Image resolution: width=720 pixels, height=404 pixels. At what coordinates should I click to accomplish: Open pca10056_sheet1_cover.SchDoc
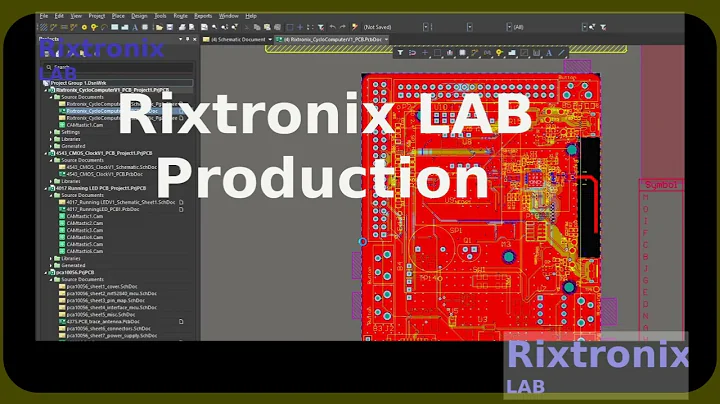tap(102, 286)
